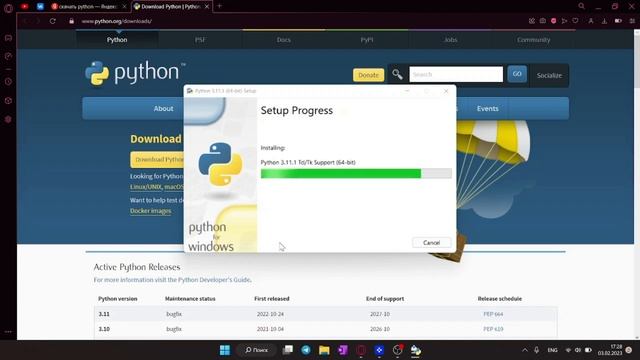
Task: Select the Community top navigation tab
Action: [533, 40]
